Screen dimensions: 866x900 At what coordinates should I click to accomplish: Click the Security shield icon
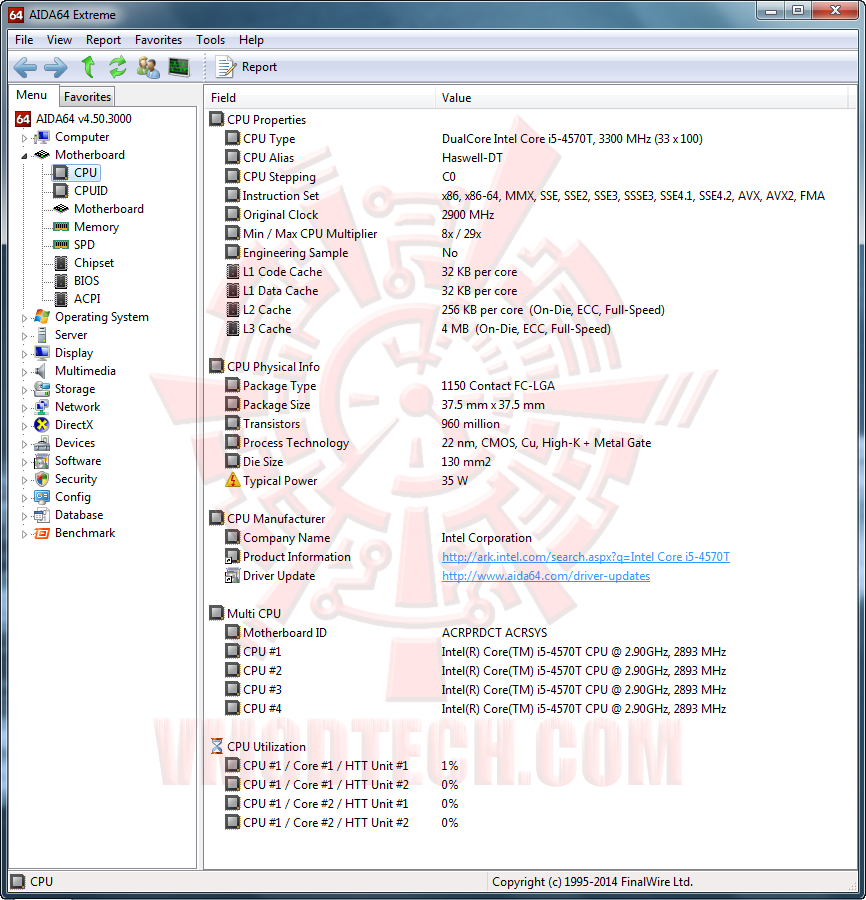(x=42, y=479)
